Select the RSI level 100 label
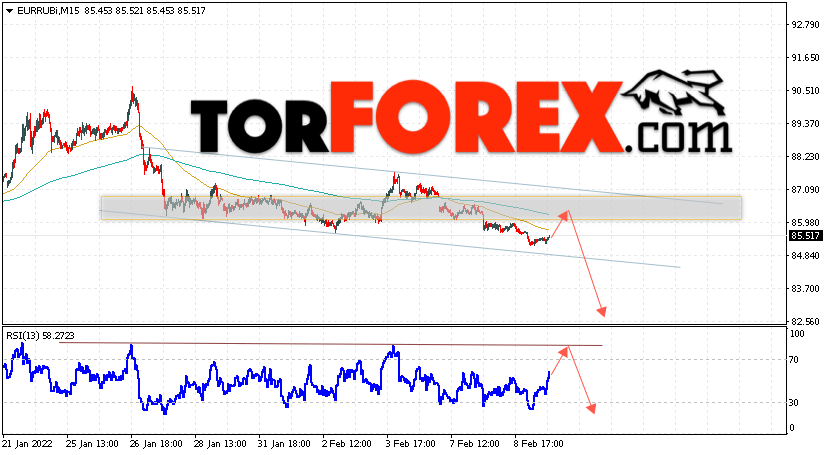The height and width of the screenshot is (455, 827). 797,334
